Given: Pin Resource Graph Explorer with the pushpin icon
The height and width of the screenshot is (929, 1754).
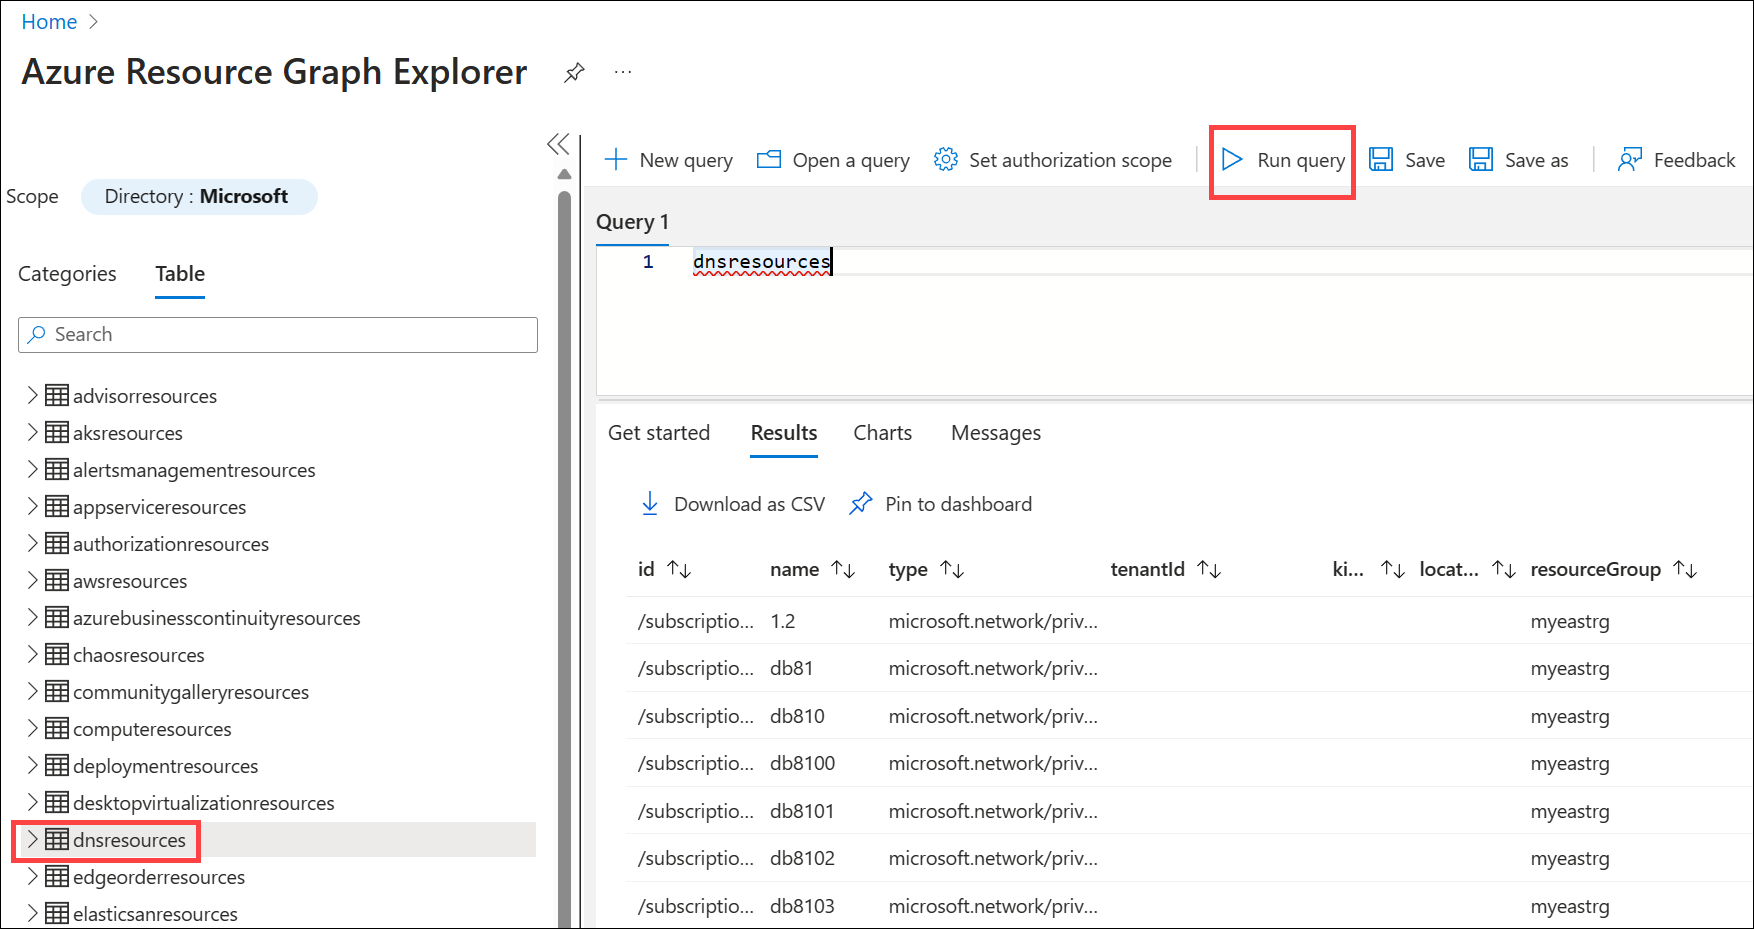Looking at the screenshot, I should click(574, 73).
